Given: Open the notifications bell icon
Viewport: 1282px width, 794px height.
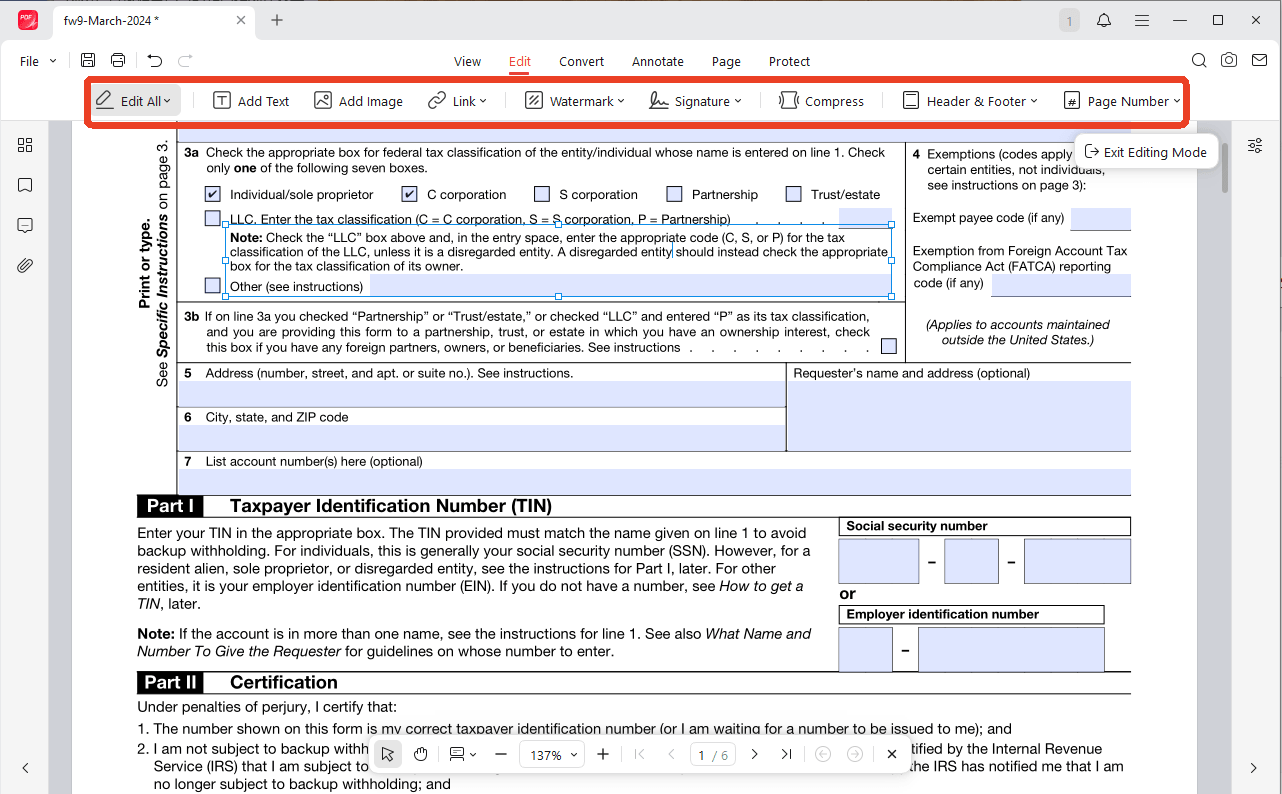Looking at the screenshot, I should coord(1104,20).
